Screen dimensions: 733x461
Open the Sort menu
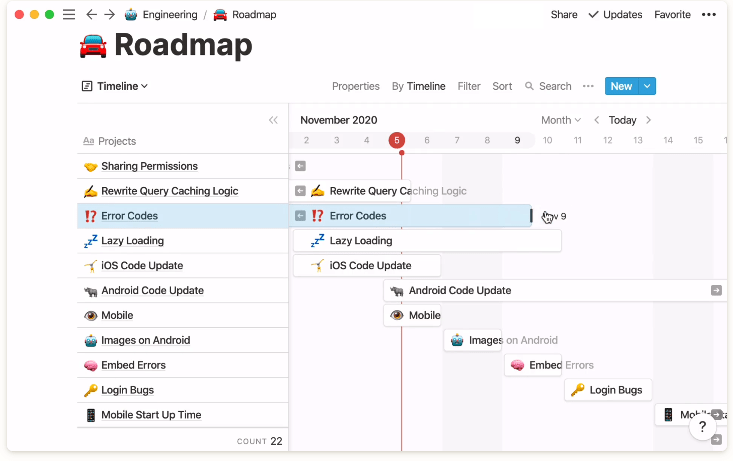pyautogui.click(x=502, y=87)
